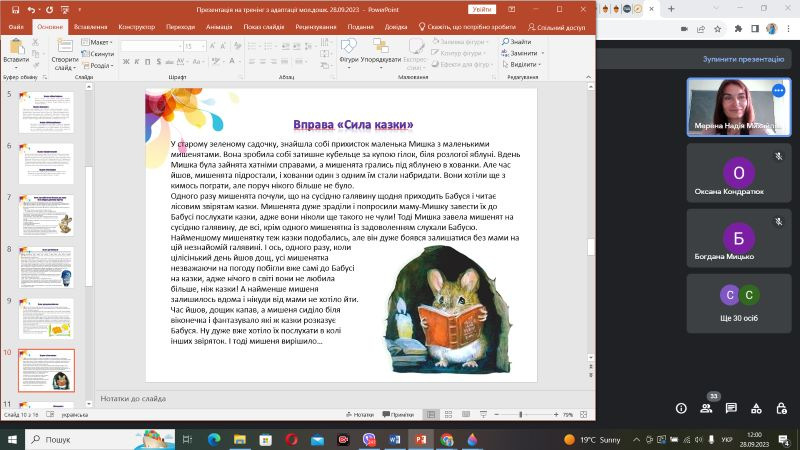
Task: Switch to the Переходи ribbon tab
Action: click(x=180, y=27)
